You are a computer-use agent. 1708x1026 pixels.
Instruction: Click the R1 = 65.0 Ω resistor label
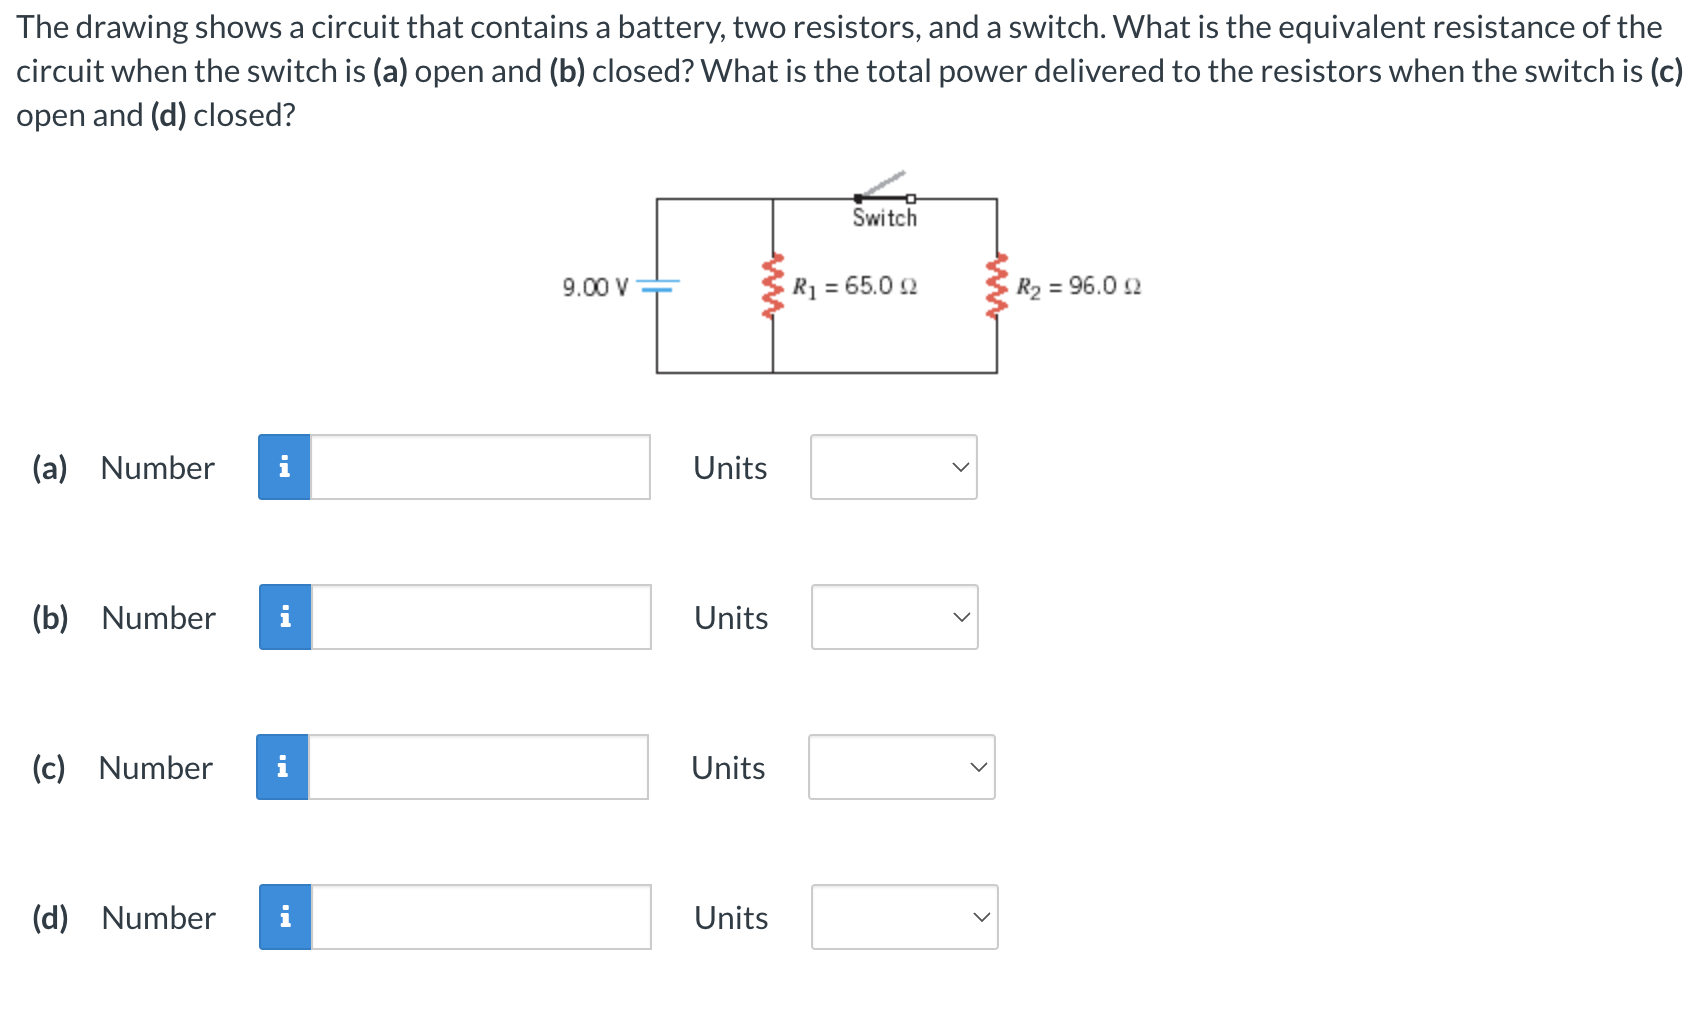(x=855, y=287)
